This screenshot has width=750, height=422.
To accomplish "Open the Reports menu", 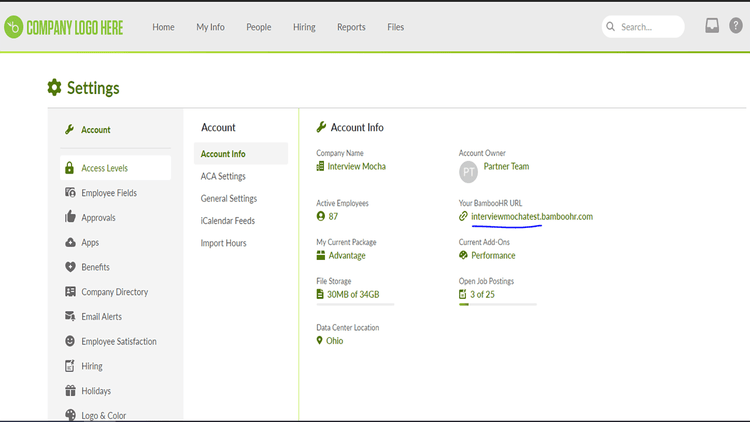I will (351, 27).
